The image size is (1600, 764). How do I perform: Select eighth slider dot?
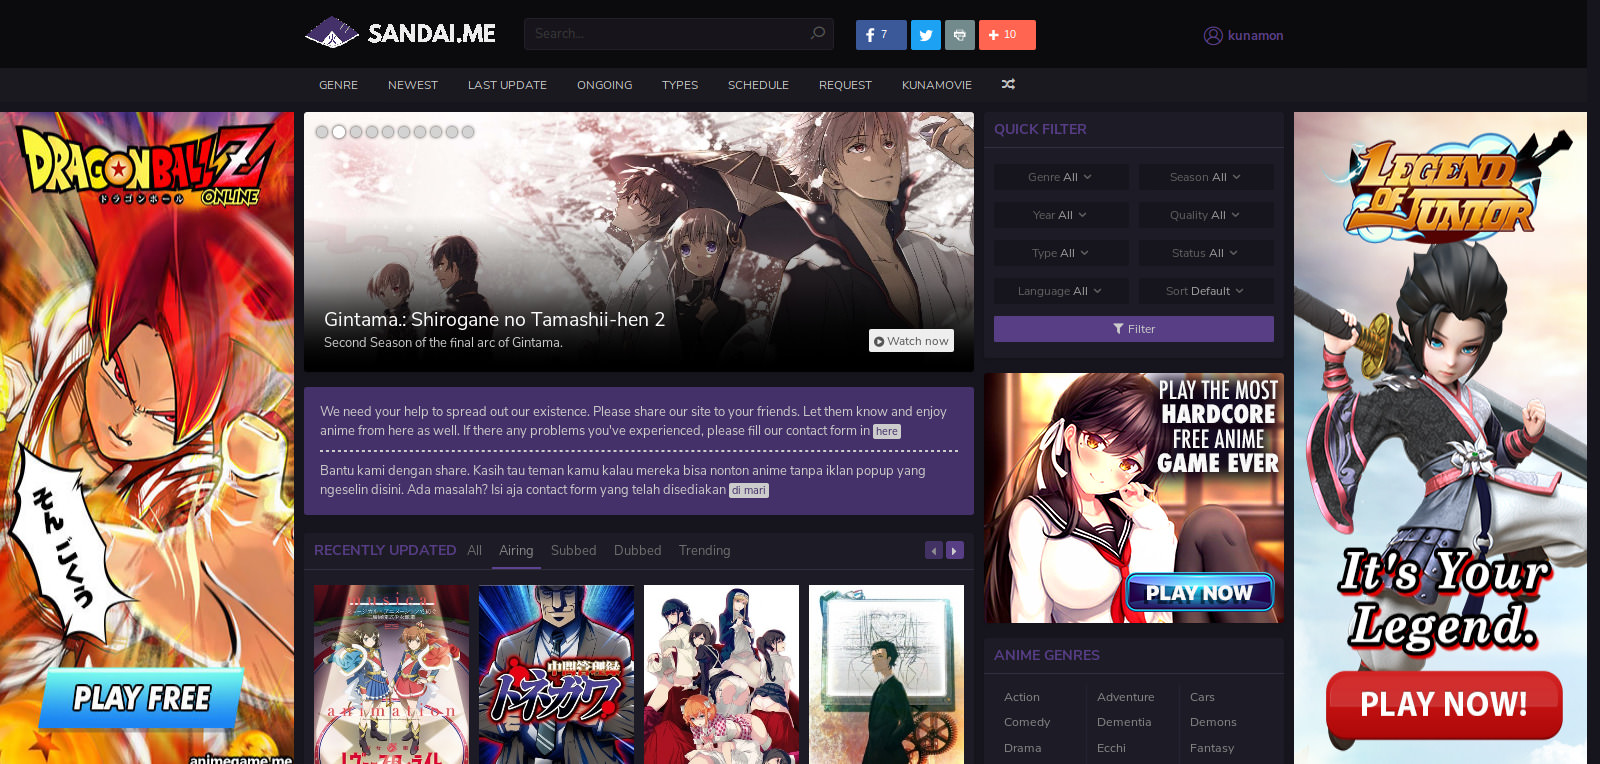point(436,132)
